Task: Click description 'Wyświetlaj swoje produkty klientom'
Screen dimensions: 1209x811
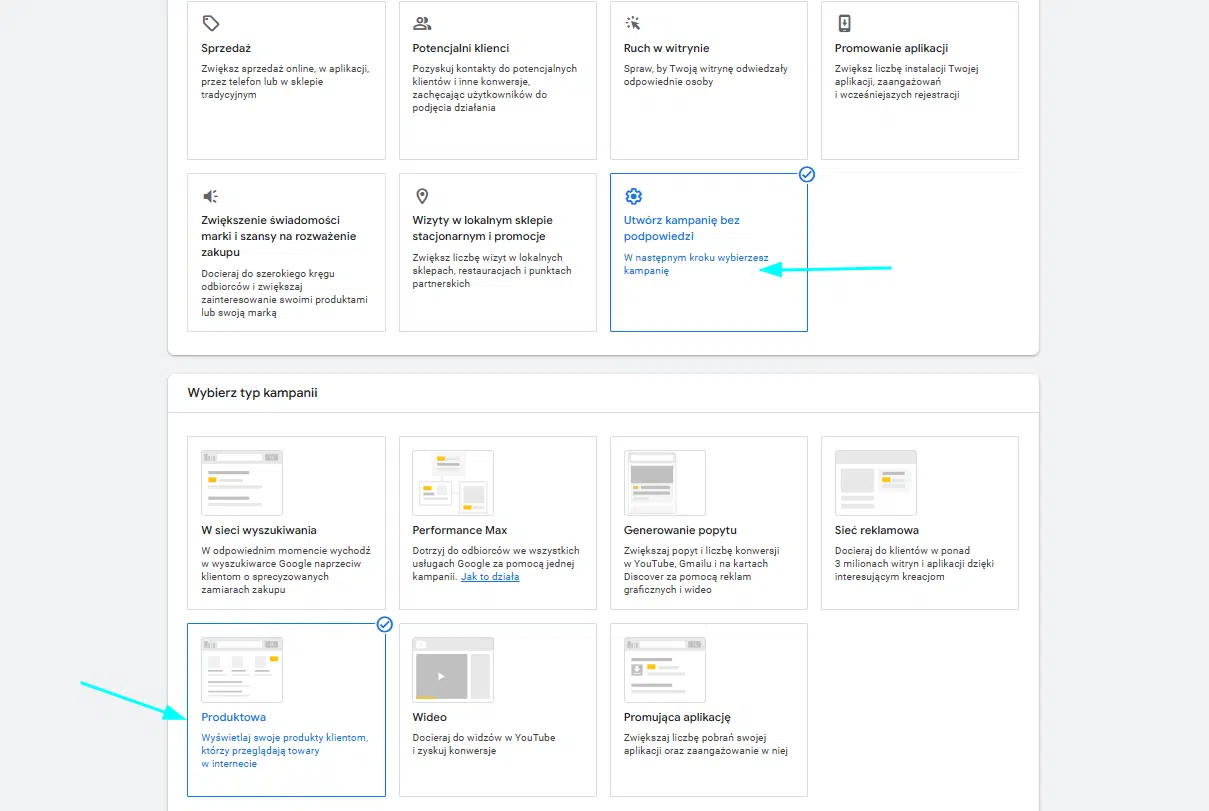Action: pyautogui.click(x=285, y=750)
